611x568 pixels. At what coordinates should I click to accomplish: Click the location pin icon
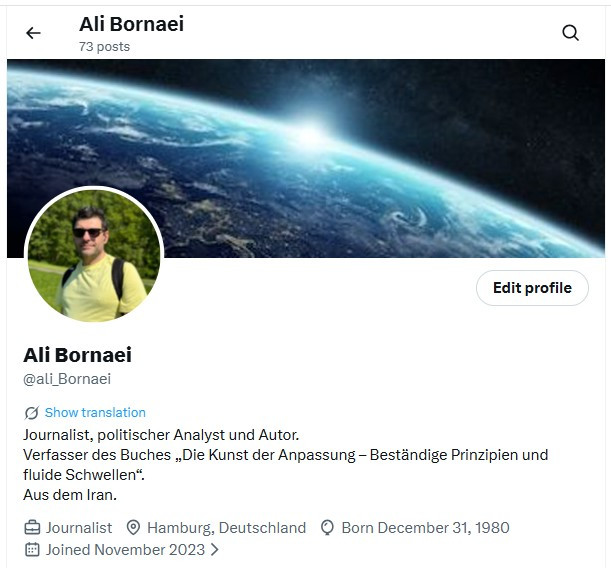point(133,528)
